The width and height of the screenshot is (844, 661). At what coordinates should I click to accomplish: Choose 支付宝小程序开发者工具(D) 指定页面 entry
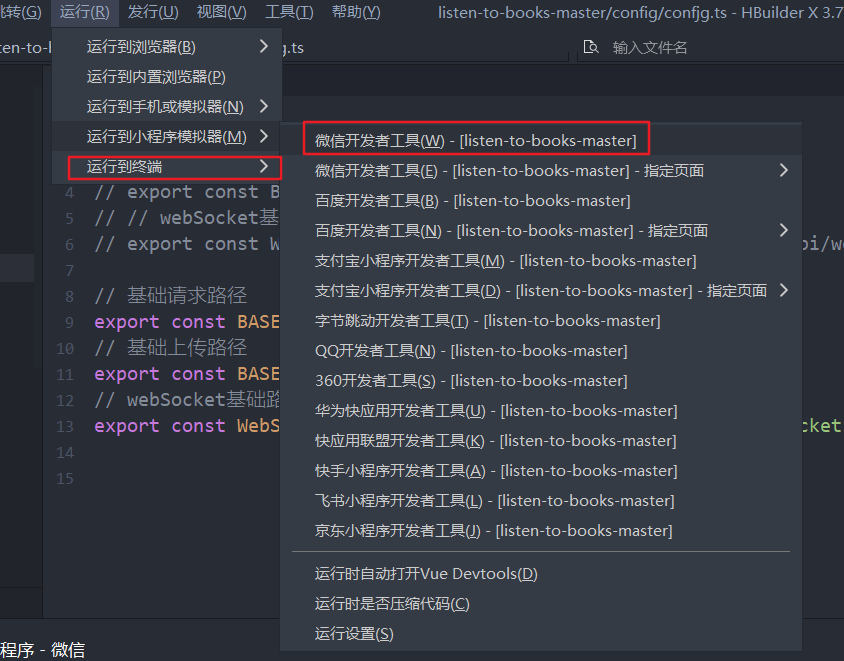pyautogui.click(x=541, y=291)
